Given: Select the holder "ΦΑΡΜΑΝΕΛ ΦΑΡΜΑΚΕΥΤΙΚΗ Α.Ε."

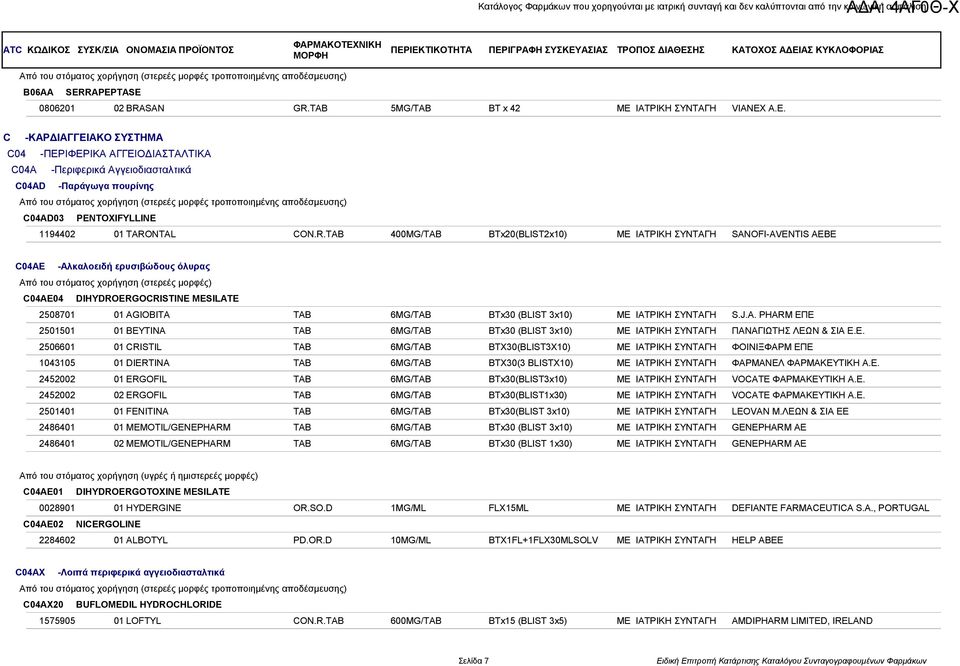Looking at the screenshot, I should 805,363.
